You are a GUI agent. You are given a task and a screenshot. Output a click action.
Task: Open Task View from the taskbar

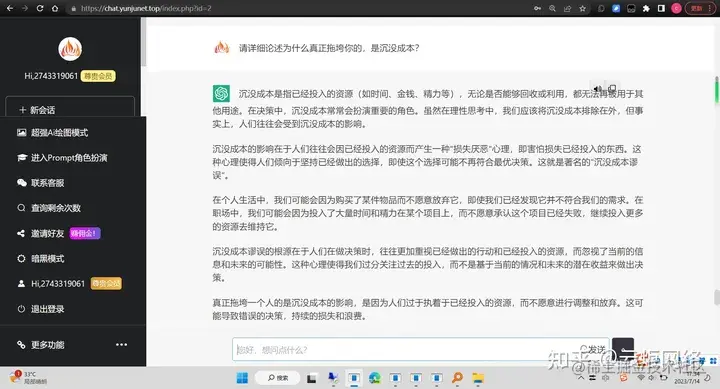point(312,378)
